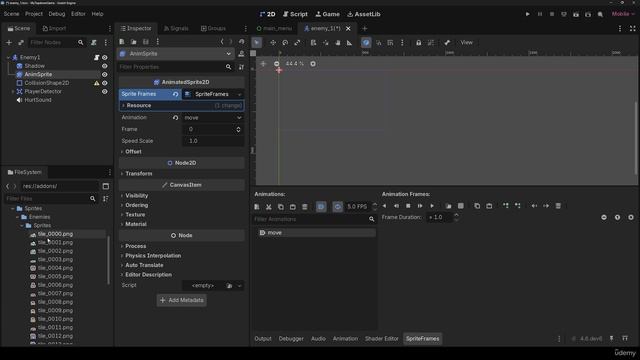640x360 pixels.
Task: Zoom in the 2D viewport
Action: [x=313, y=64]
